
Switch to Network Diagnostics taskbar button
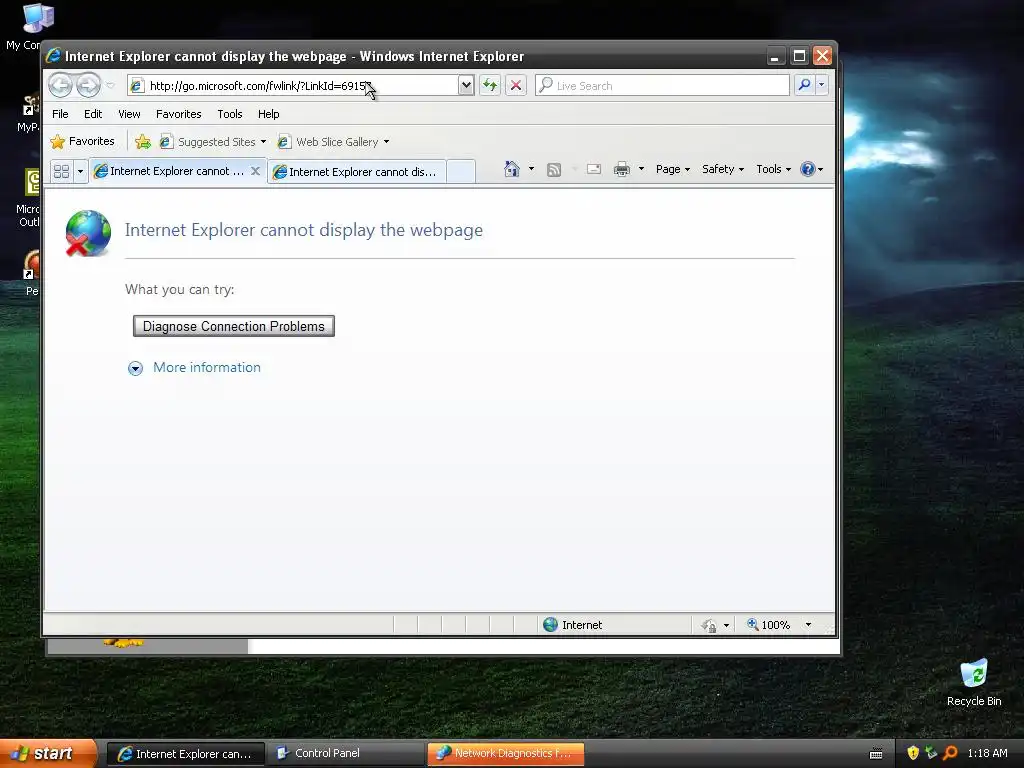click(505, 754)
